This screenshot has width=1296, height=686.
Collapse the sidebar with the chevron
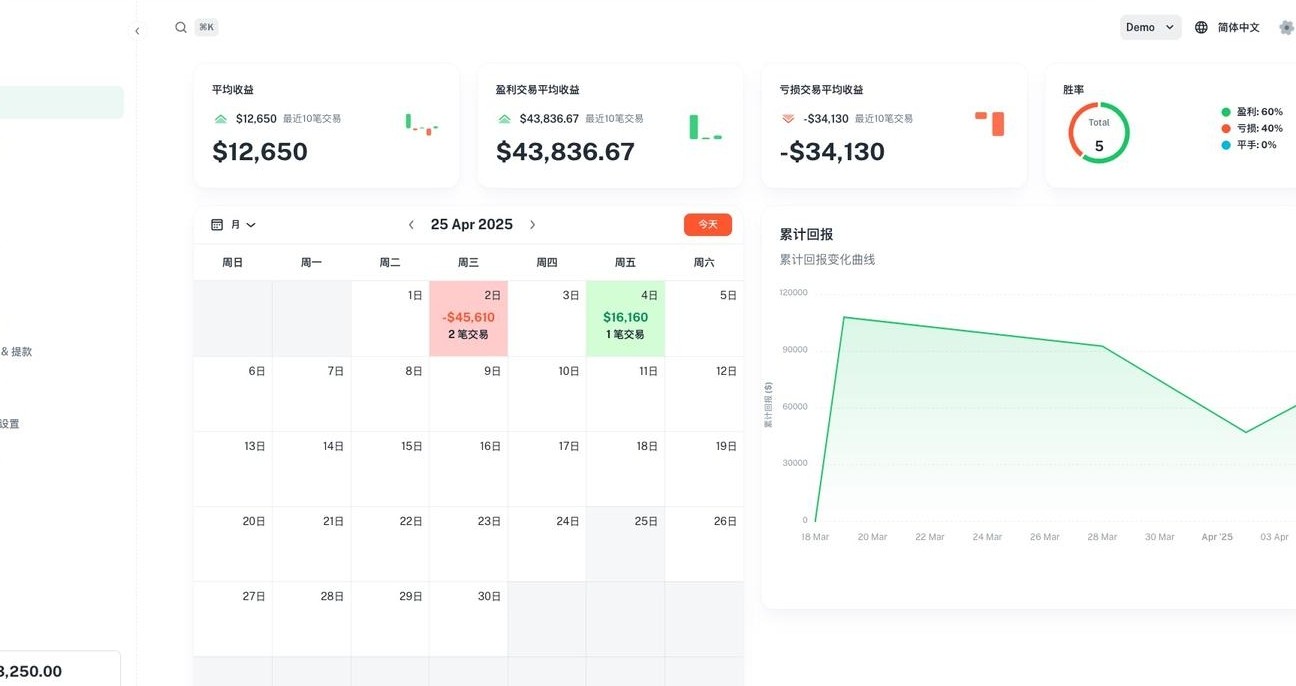pyautogui.click(x=137, y=31)
